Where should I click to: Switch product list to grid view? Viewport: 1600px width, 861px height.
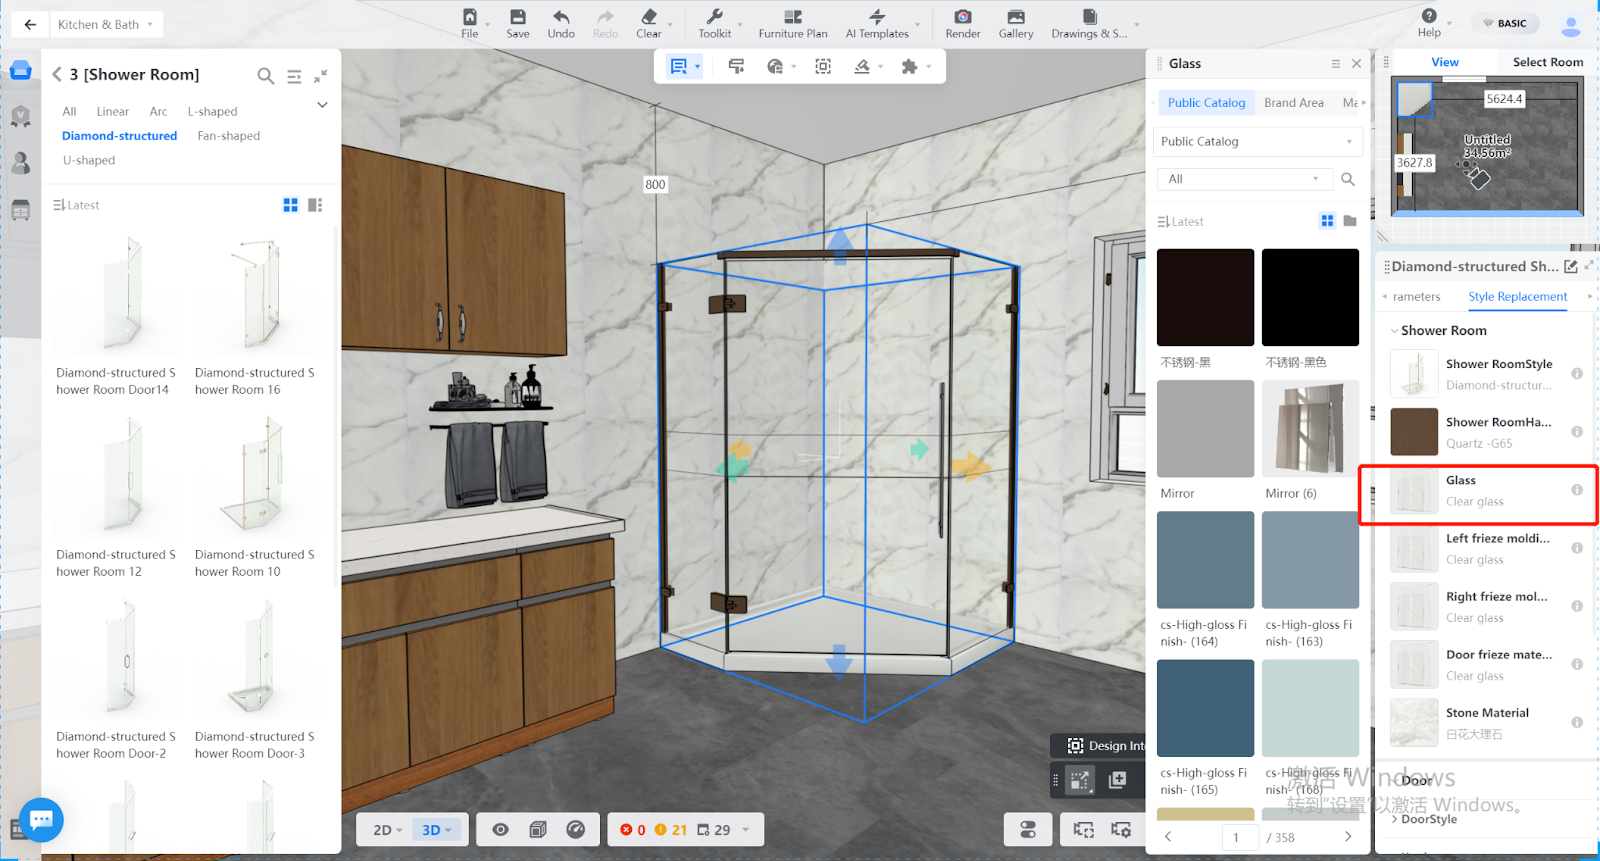pos(290,205)
